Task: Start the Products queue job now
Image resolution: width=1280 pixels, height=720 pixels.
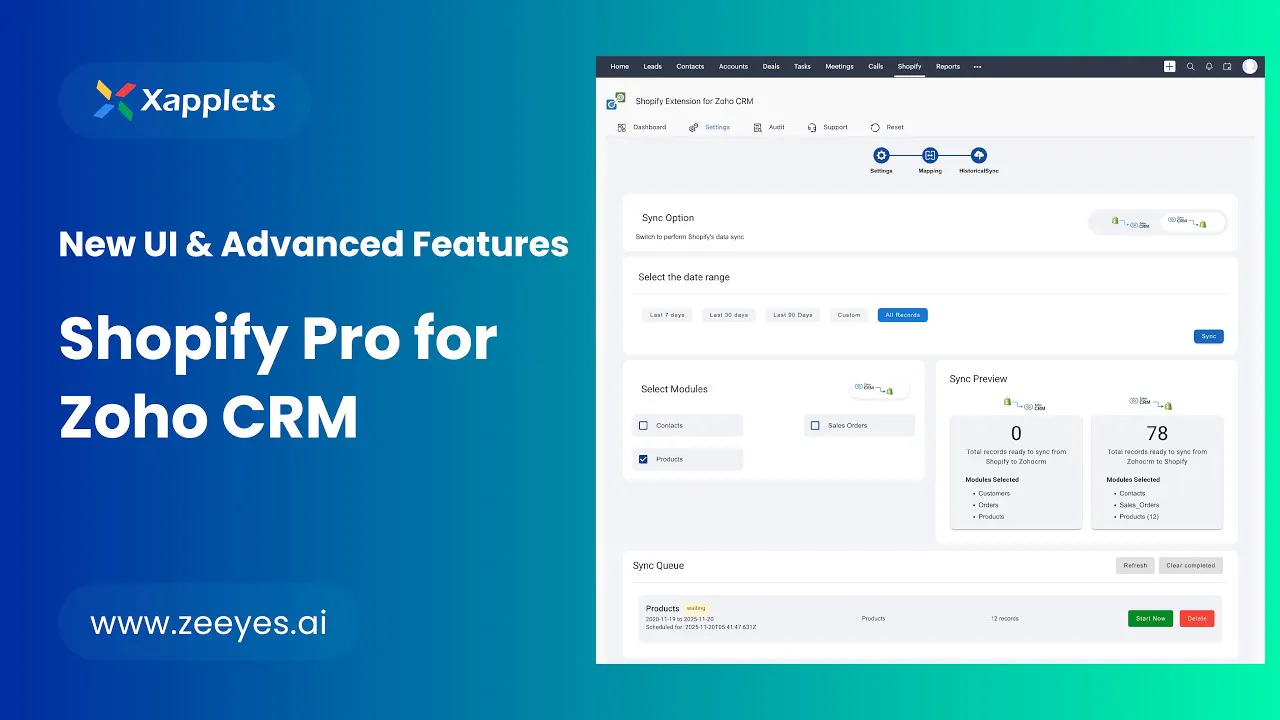Action: (x=1151, y=619)
